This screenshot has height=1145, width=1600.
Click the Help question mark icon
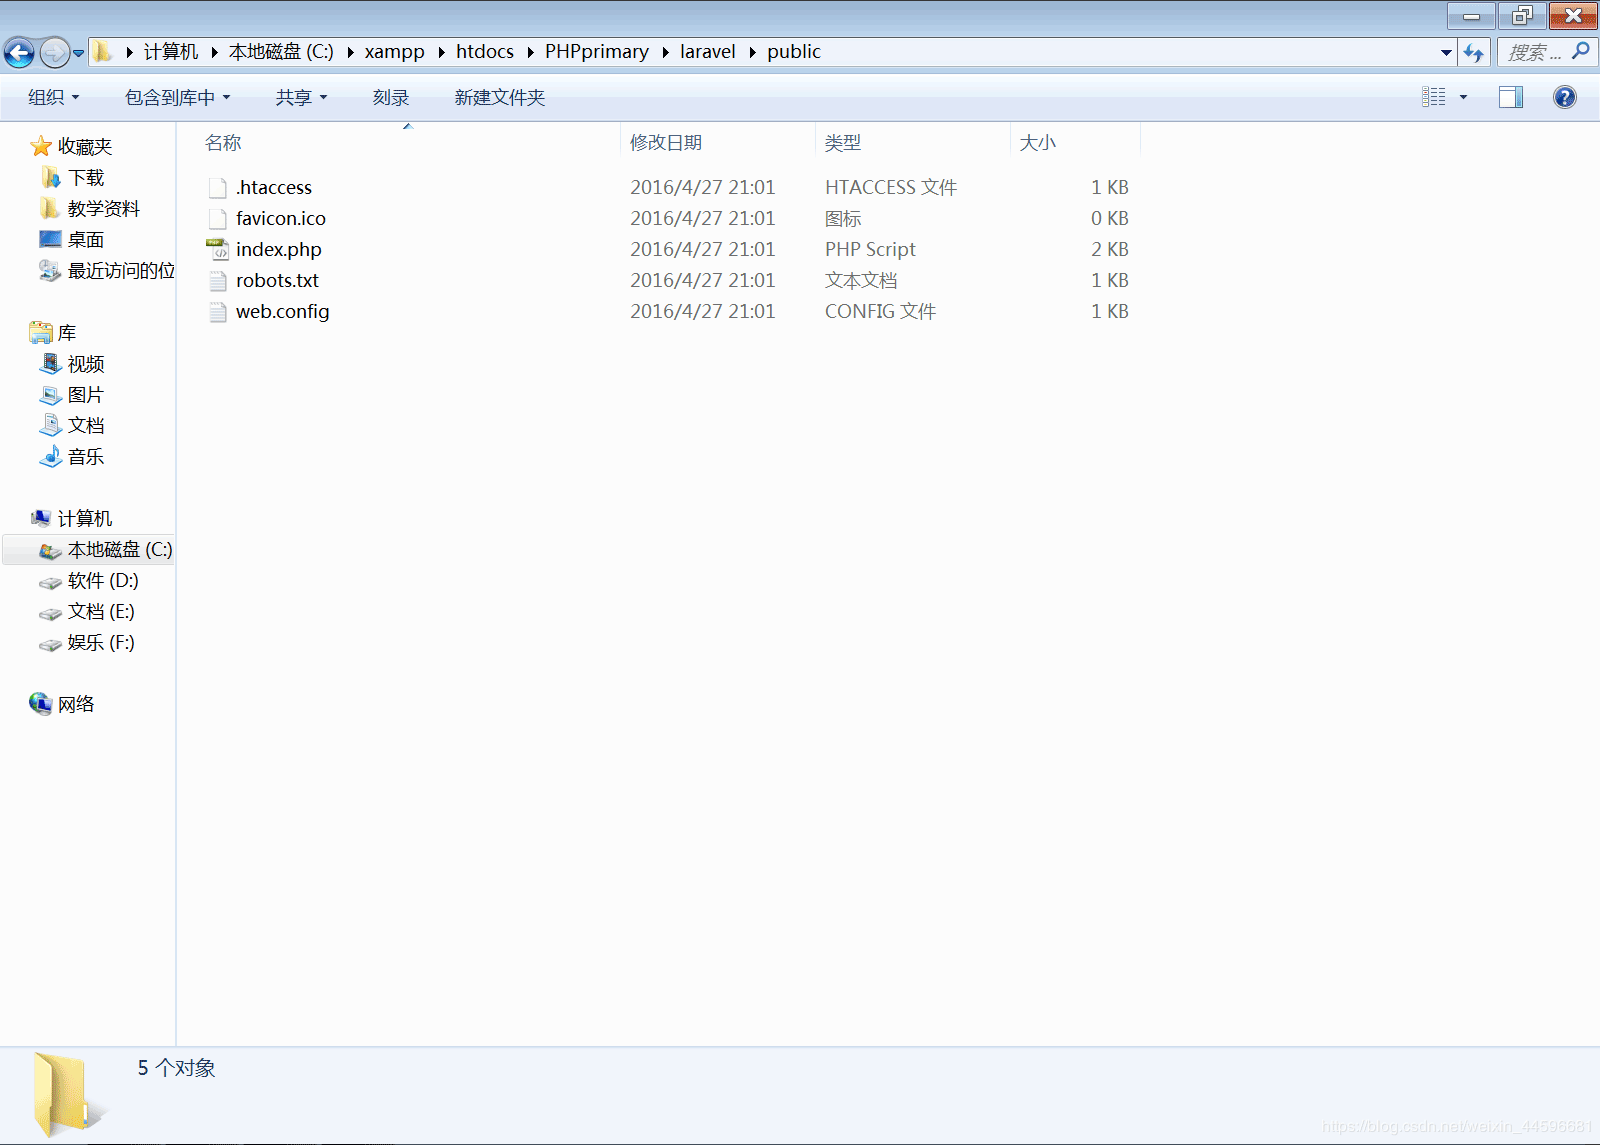coord(1564,97)
